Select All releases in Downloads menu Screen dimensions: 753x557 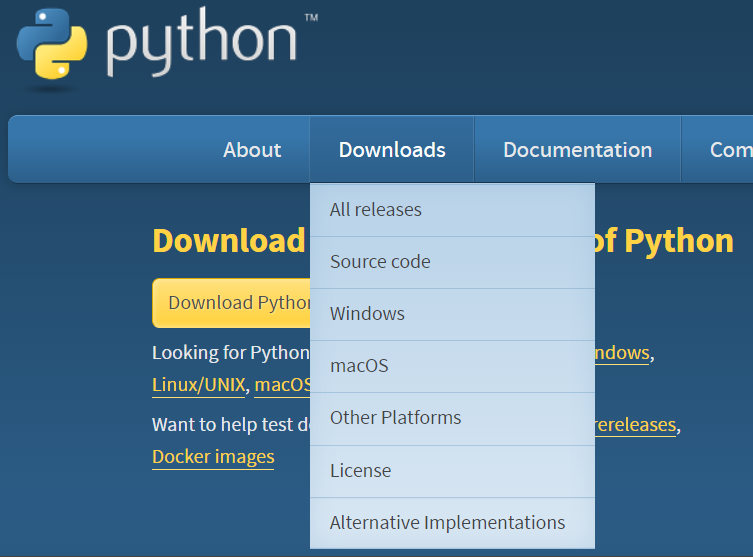coord(452,210)
